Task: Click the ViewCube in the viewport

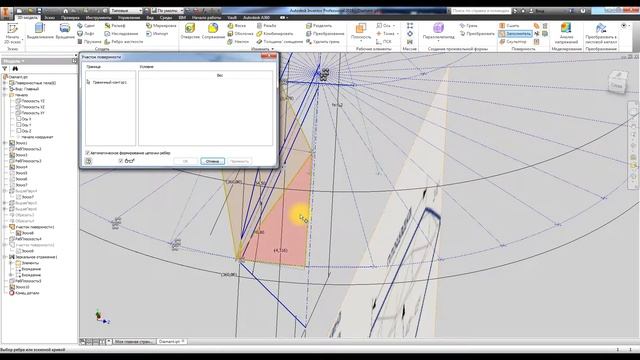Action: coord(617,82)
